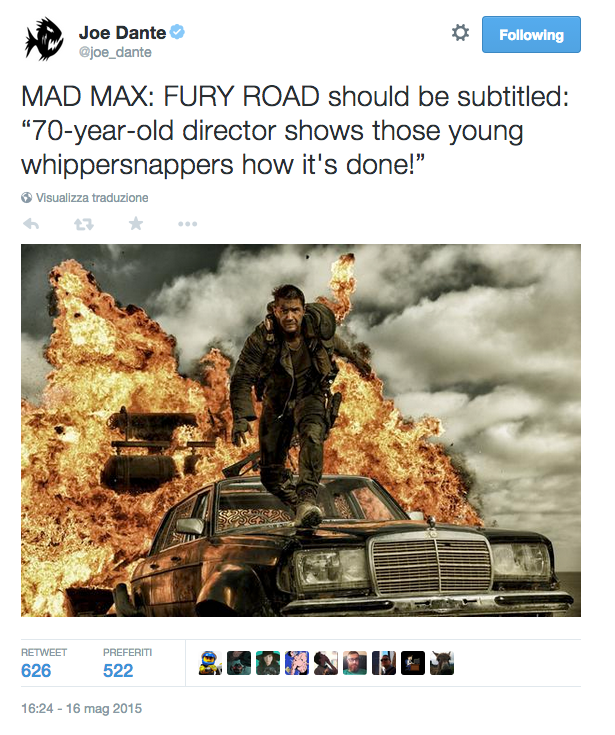This screenshot has width=615, height=735.
Task: Favorite the tweet with star icon
Action: pos(136,224)
